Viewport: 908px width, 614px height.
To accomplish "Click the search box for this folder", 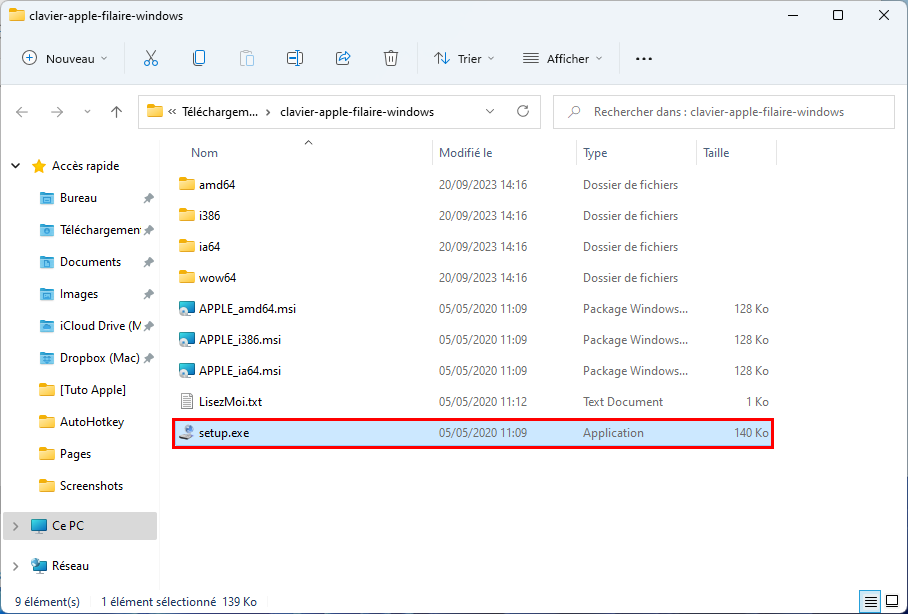I will 724,112.
